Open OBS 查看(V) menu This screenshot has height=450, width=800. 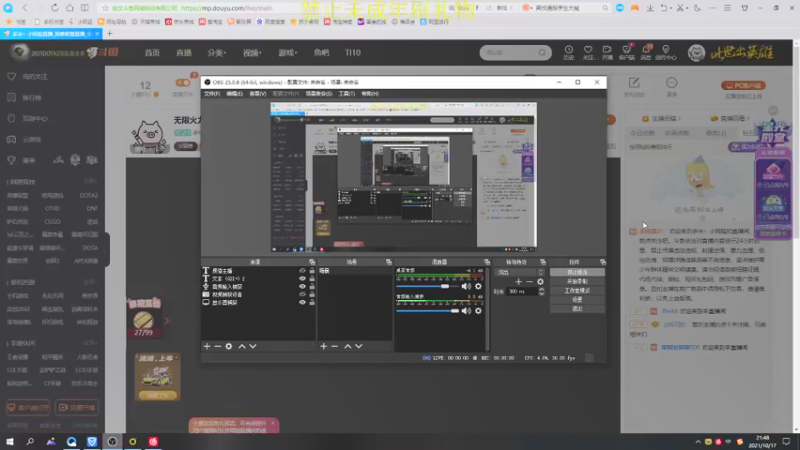257,94
